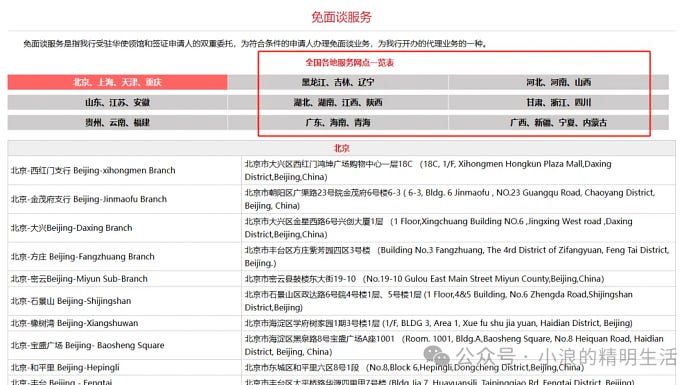Select the 北京、上海、天津、重庆 region tab
700x385 pixels.
[117, 82]
